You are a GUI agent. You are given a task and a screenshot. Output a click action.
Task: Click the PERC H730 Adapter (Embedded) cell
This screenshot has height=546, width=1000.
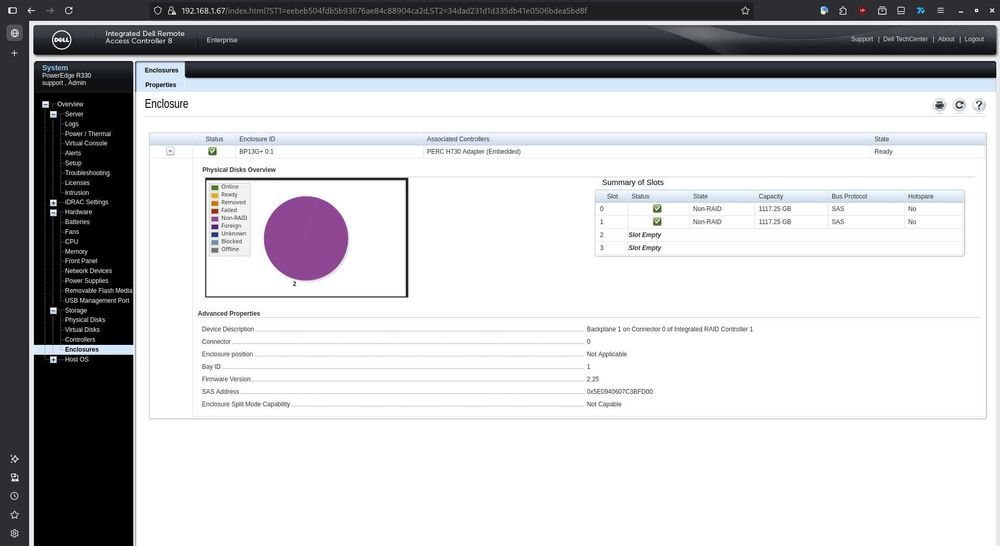click(473, 152)
